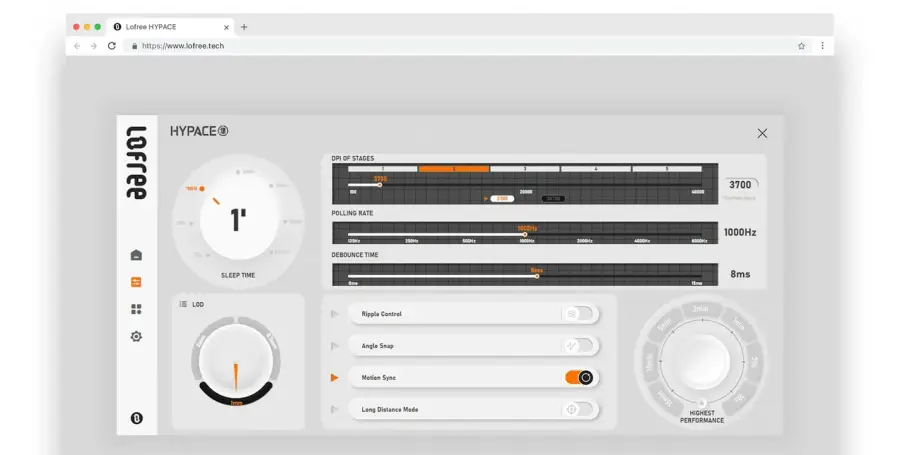The height and width of the screenshot is (455, 900).
Task: Select the orange sleep time dot on dial
Action: coord(202,189)
